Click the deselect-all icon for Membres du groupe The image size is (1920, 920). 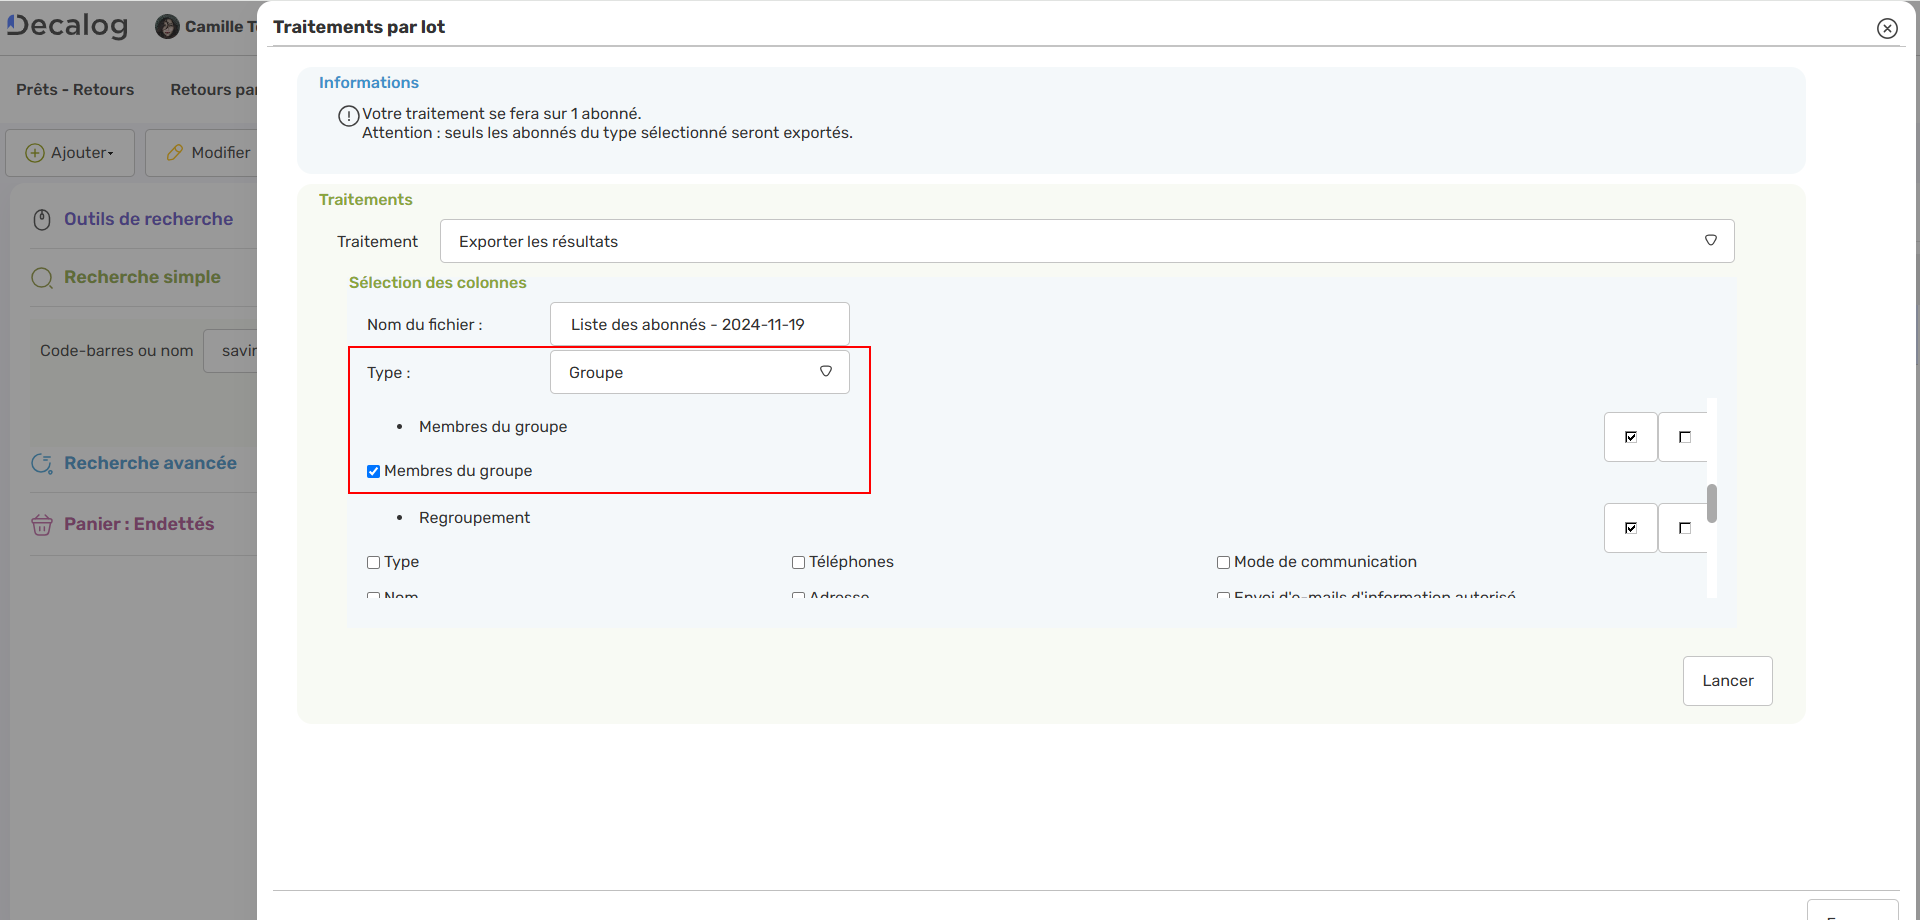(x=1684, y=437)
